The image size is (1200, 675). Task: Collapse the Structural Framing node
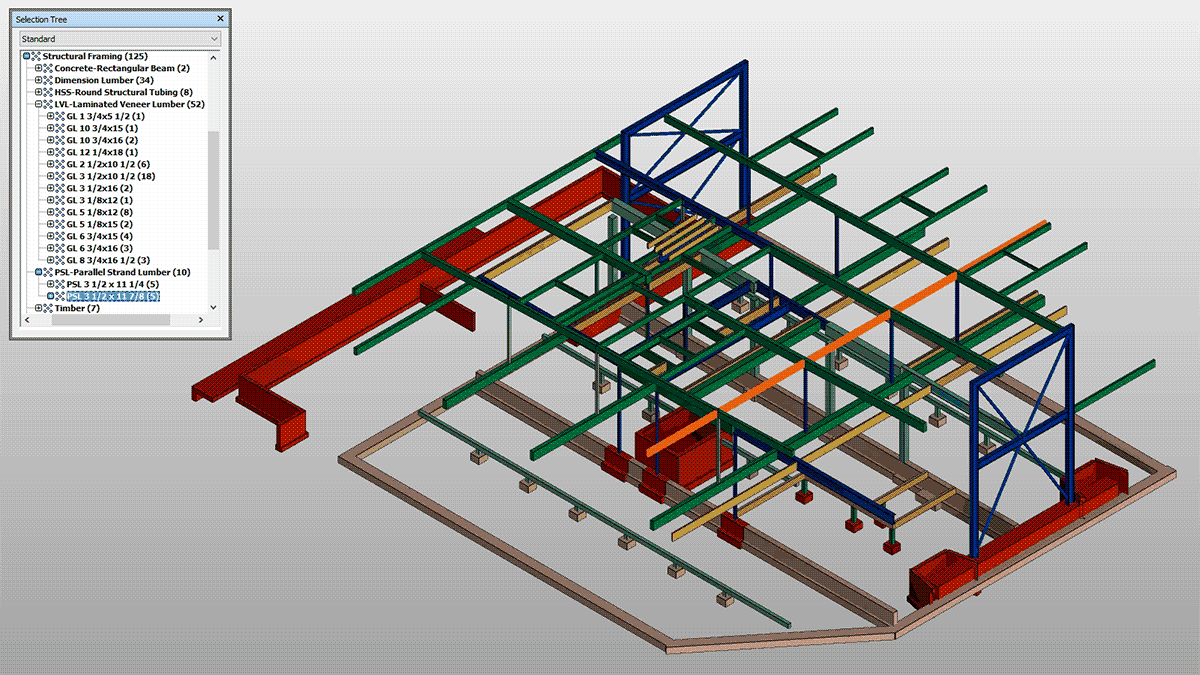(x=27, y=56)
